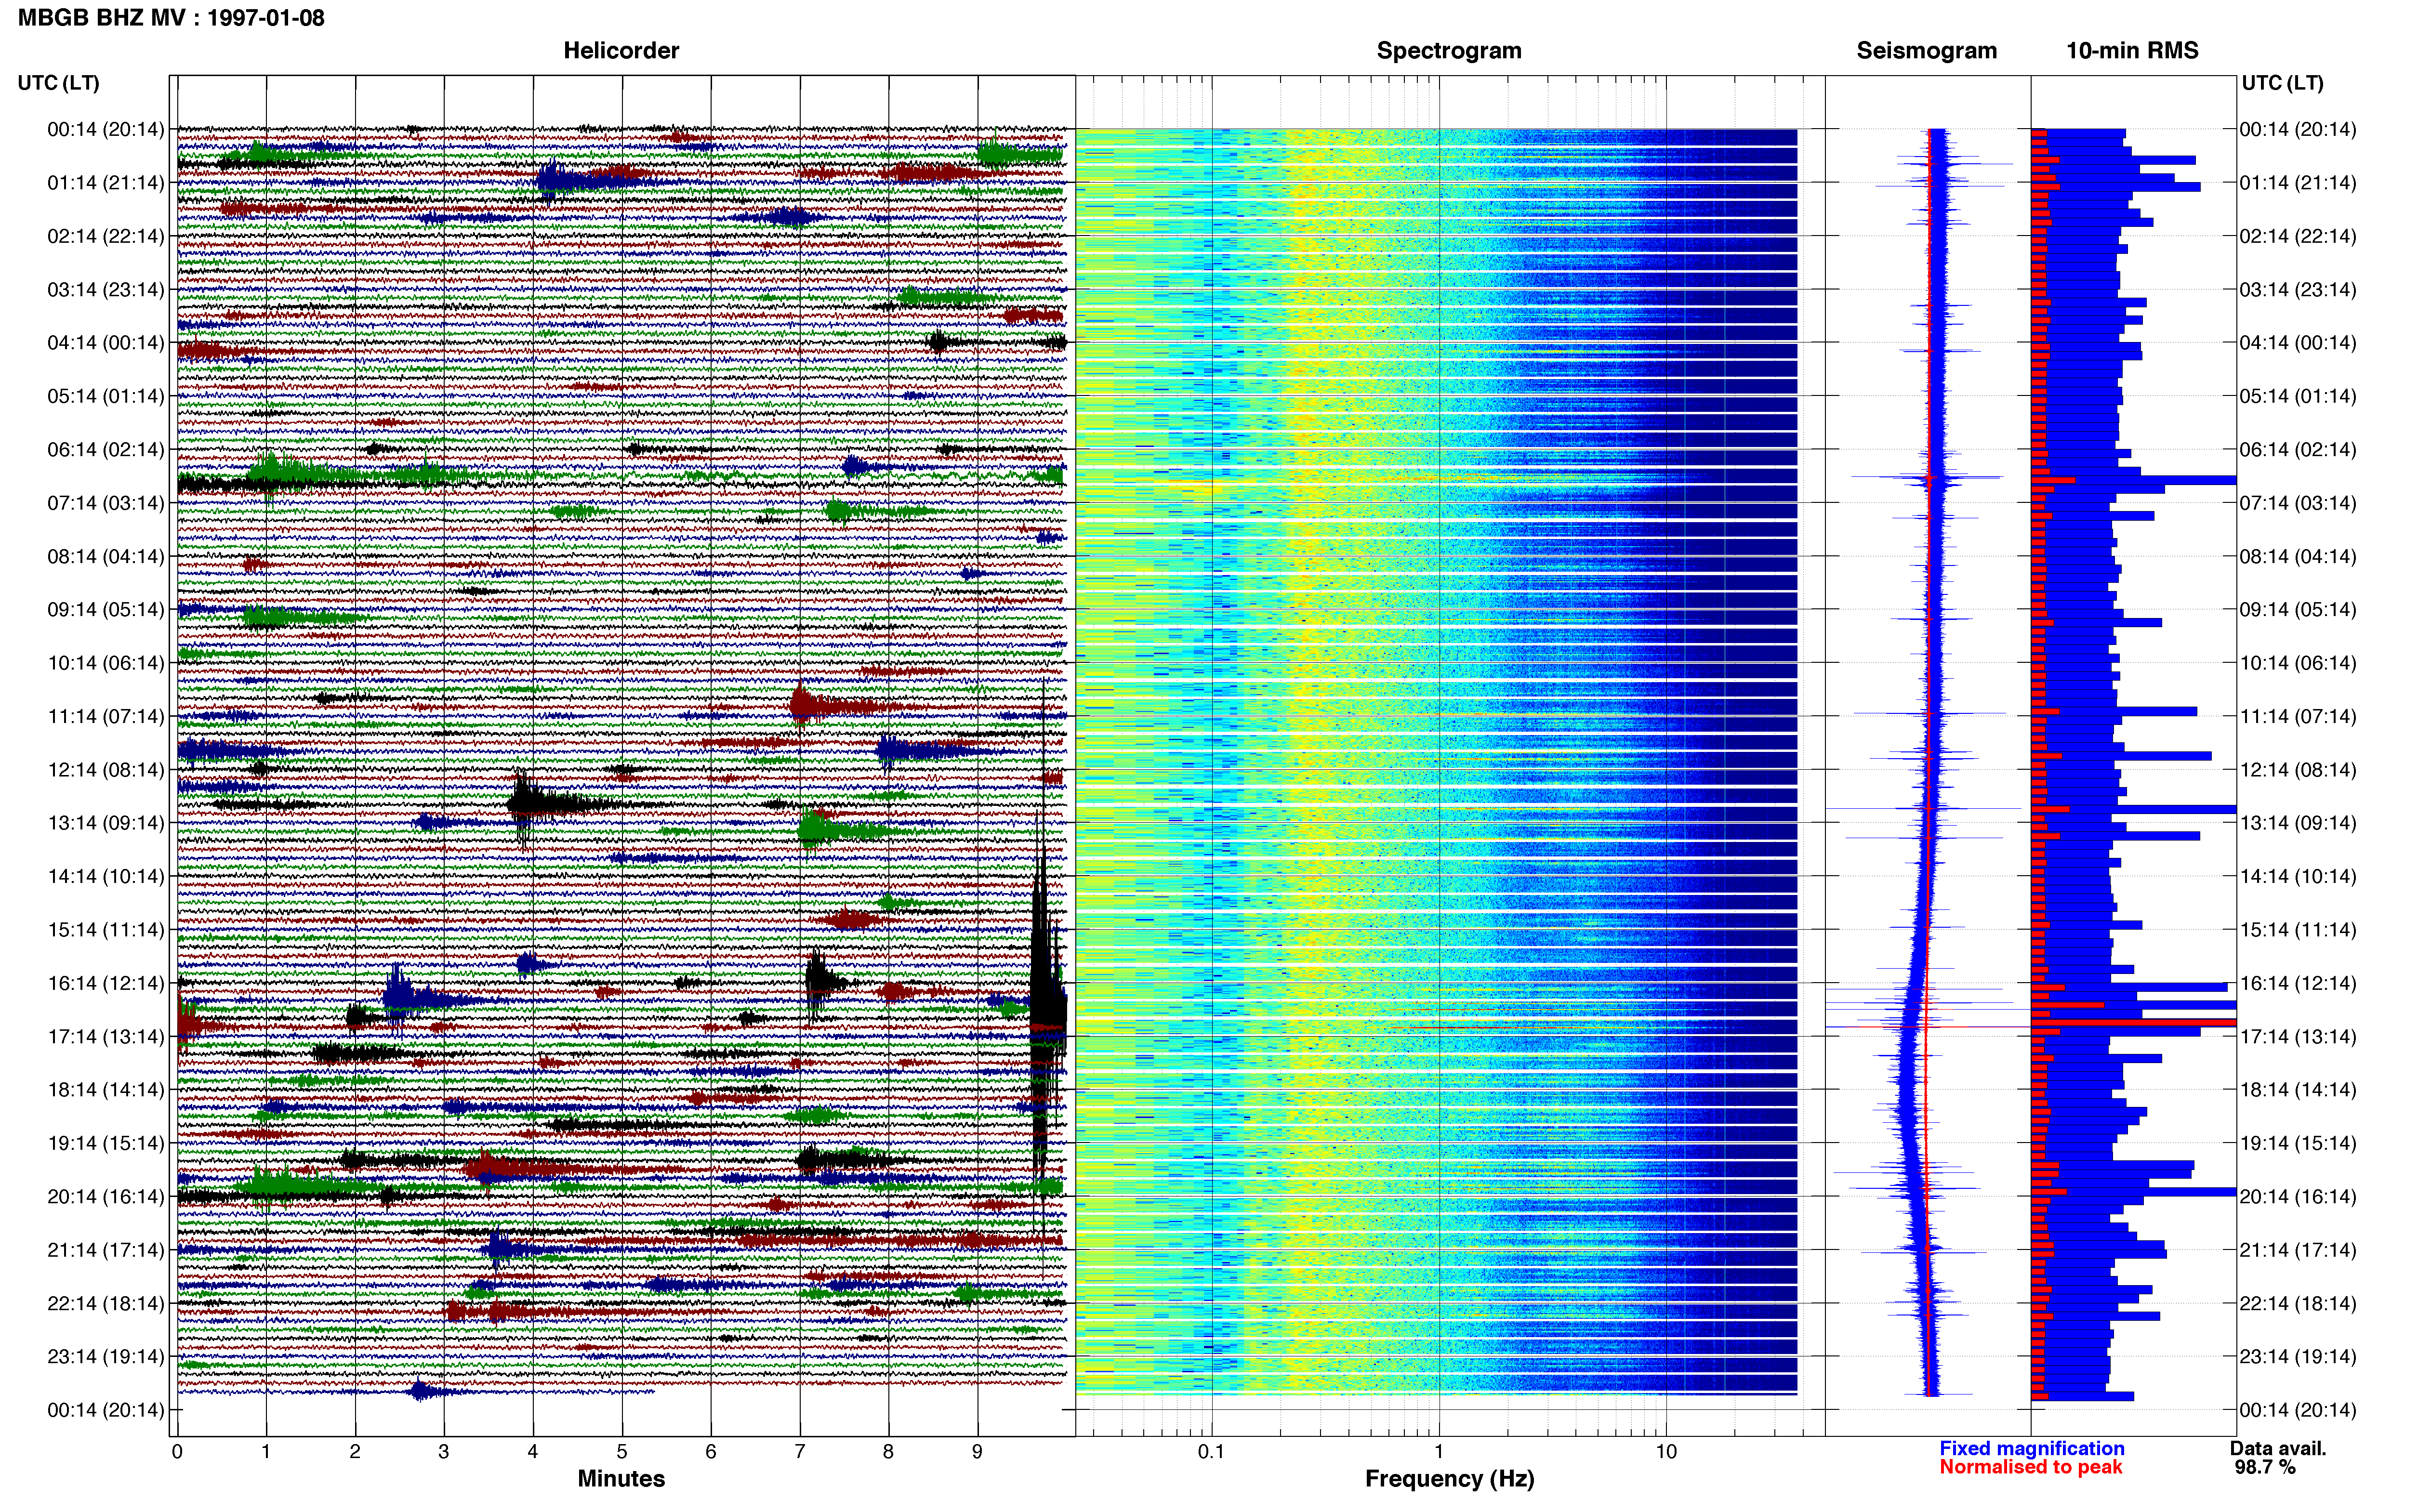Click the left time label 19:14 (15:14)
This screenshot has width=2418, height=1512.
click(x=106, y=1143)
